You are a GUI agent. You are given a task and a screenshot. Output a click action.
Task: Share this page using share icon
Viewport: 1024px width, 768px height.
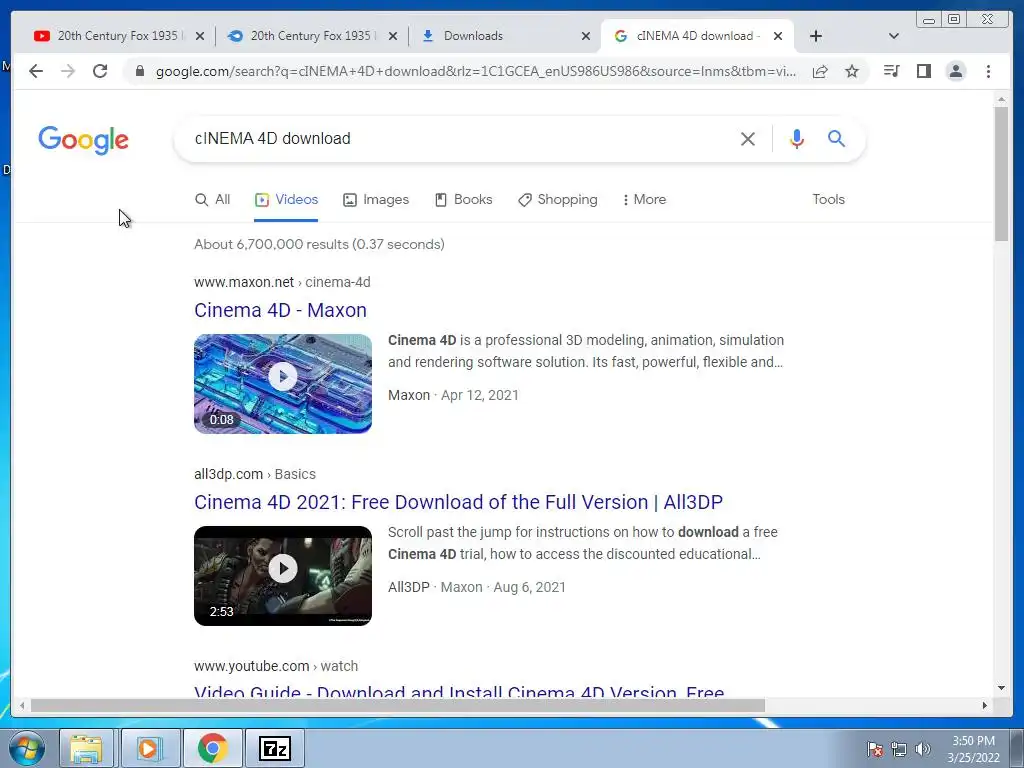click(x=820, y=71)
